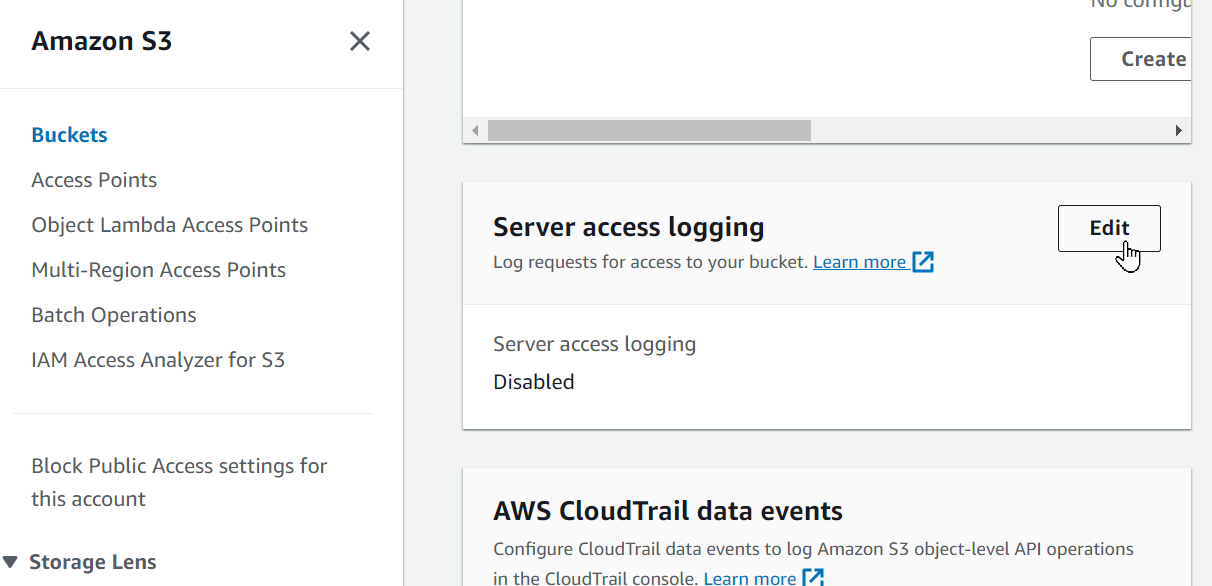Image resolution: width=1212 pixels, height=586 pixels.
Task: Click the horizontal scrollbar thumb
Action: tap(649, 131)
